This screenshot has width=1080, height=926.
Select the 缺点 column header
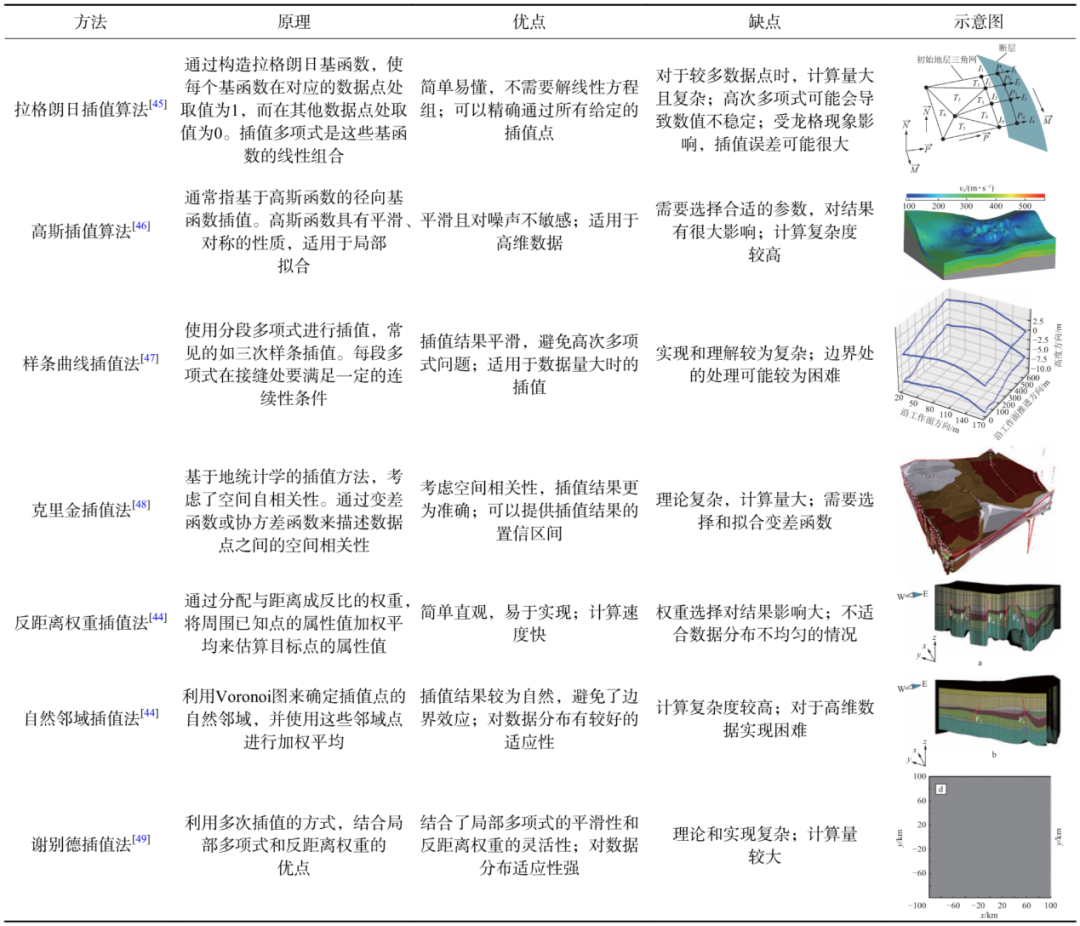pyautogui.click(x=764, y=22)
